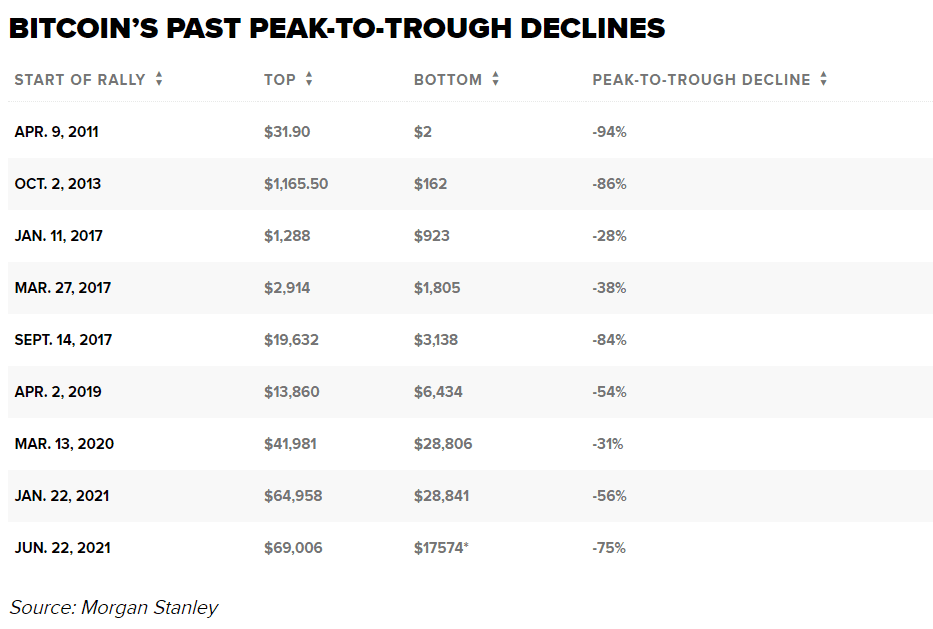Click sort arrows next to Bottom header
933x629 pixels.
(496, 80)
